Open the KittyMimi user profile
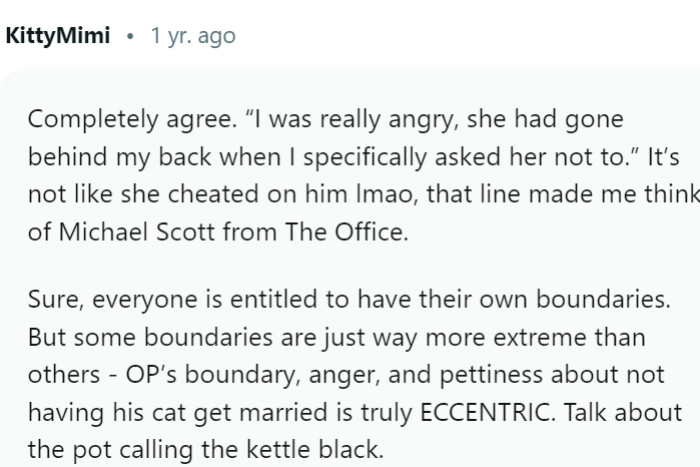This screenshot has height=467, width=700. point(58,37)
